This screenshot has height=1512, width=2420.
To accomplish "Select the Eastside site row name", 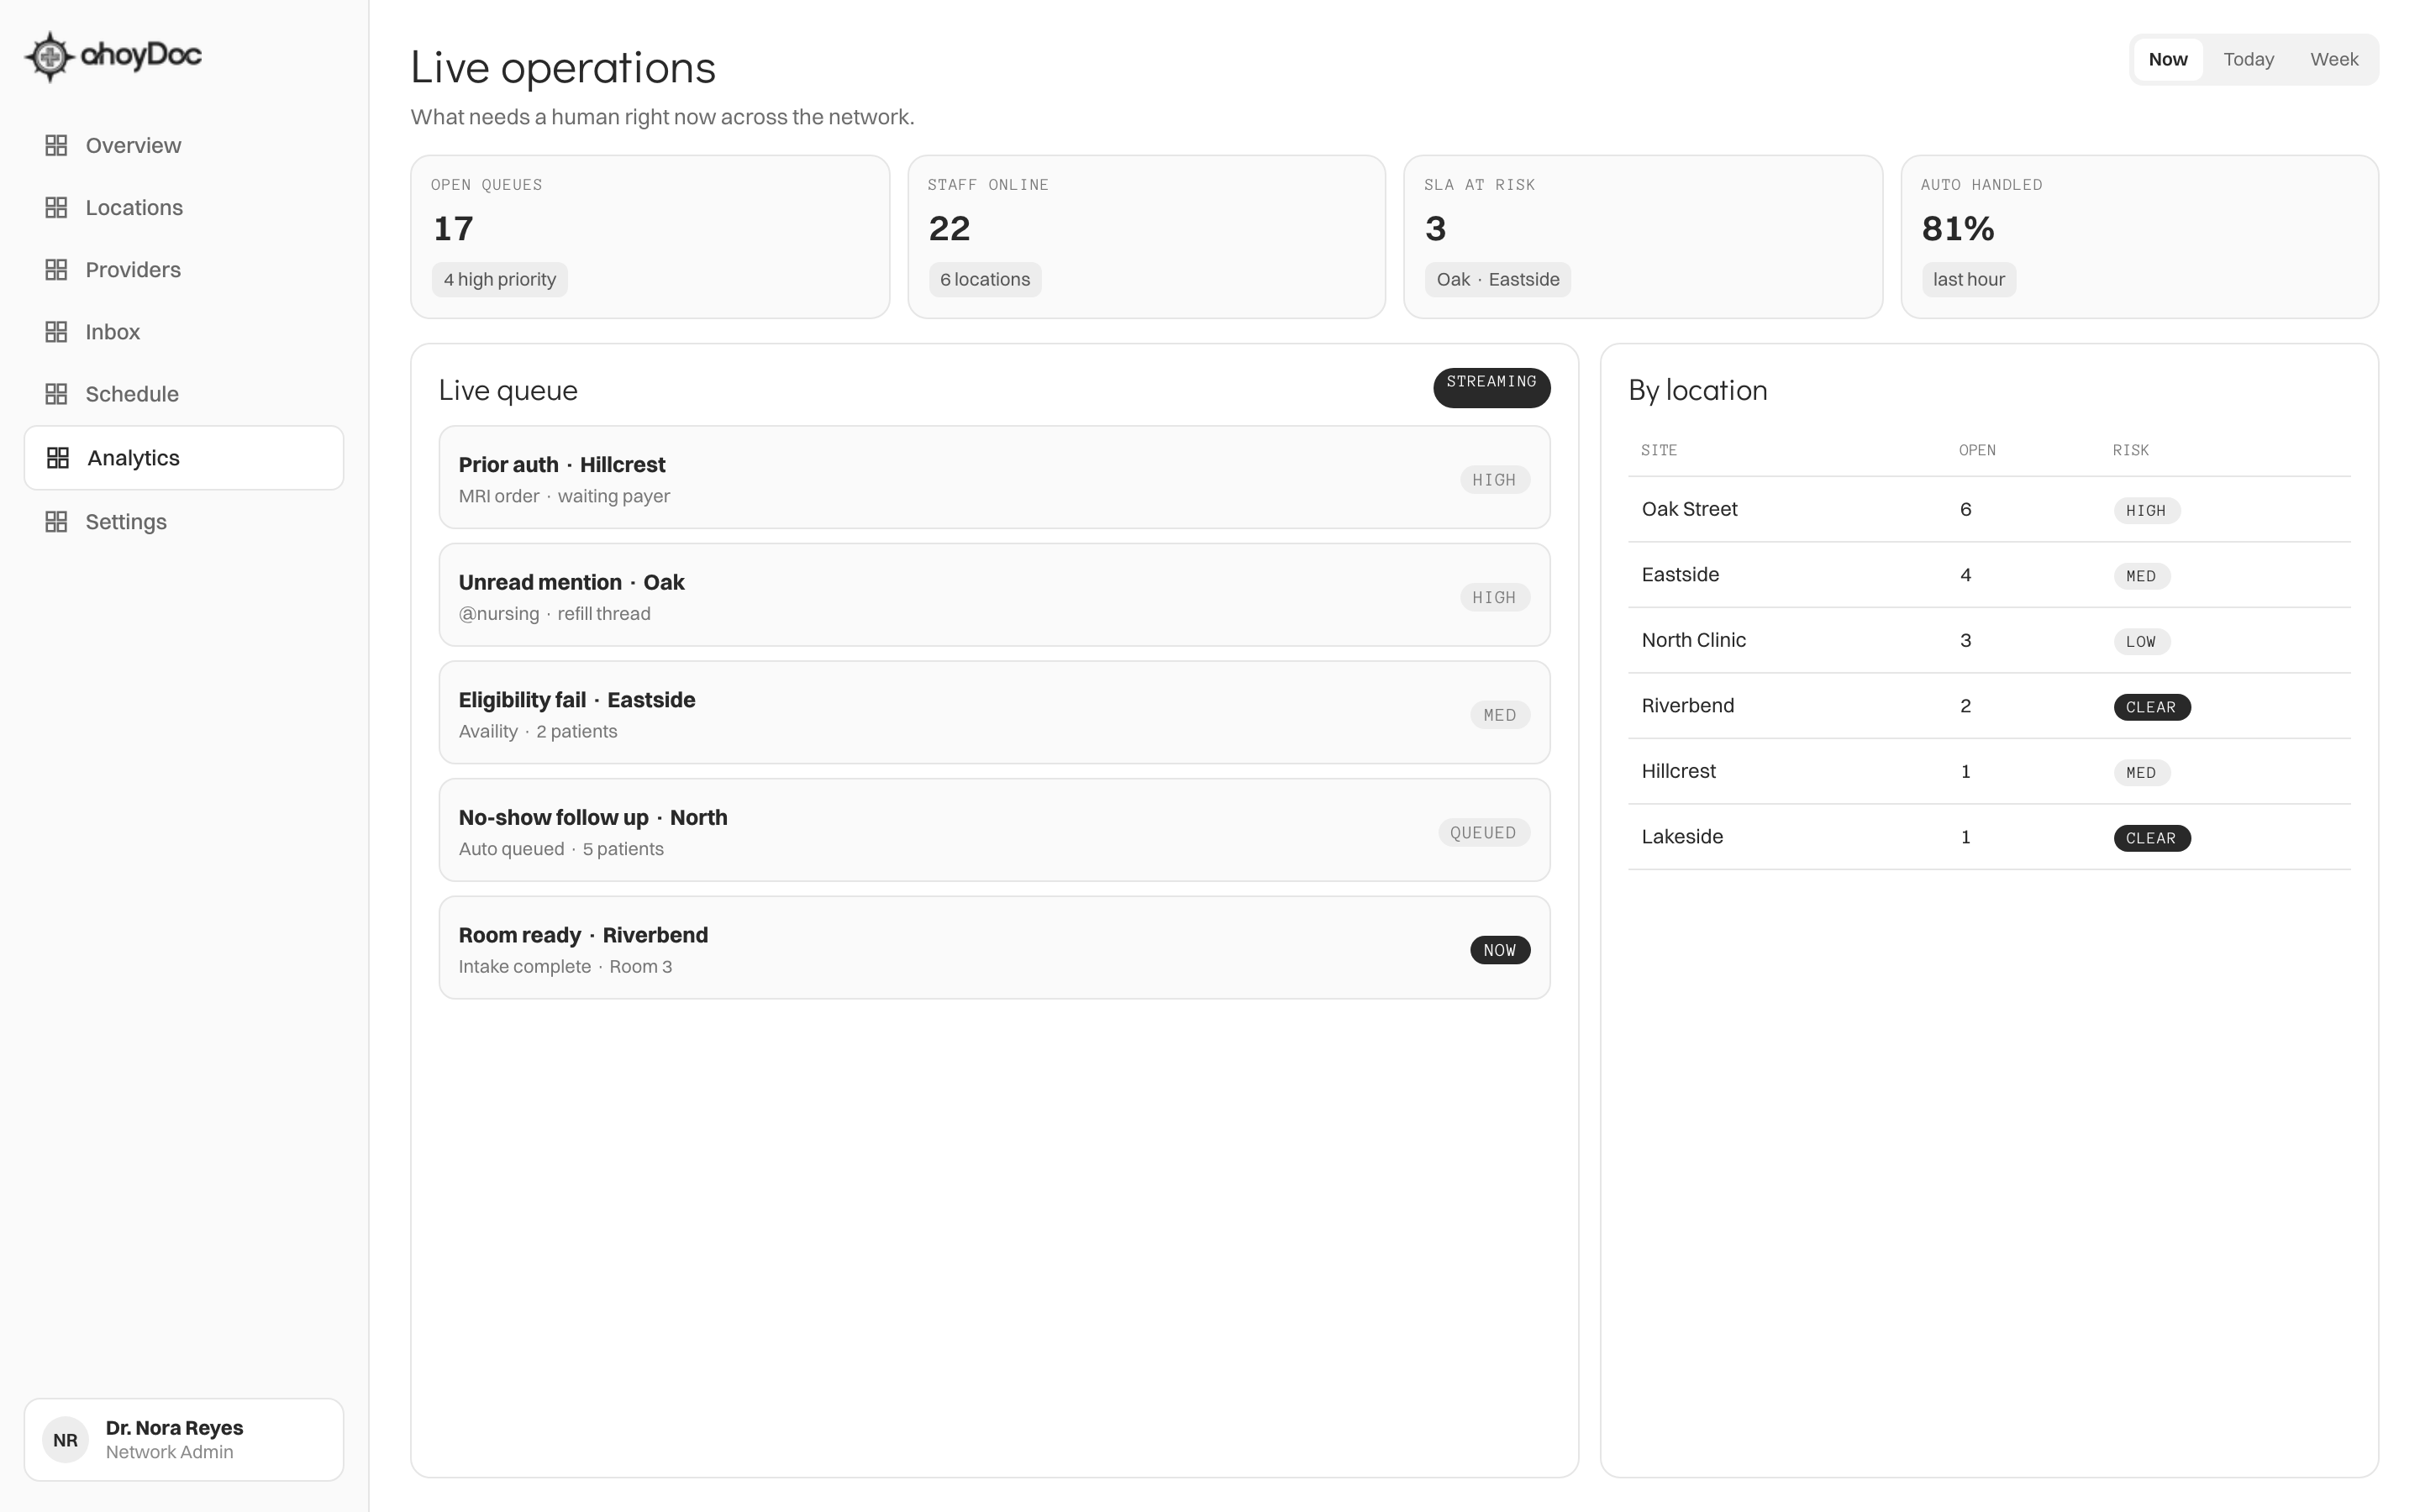I will [x=1680, y=575].
